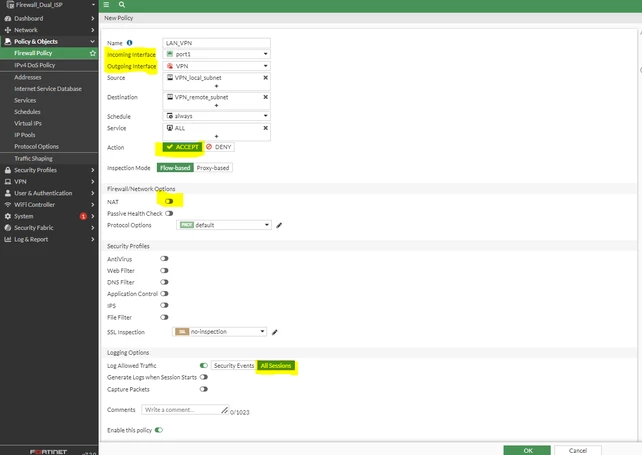This screenshot has height=455, width=642.
Task: Click the favorite star next to Firewall Policy
Action: coord(93,53)
